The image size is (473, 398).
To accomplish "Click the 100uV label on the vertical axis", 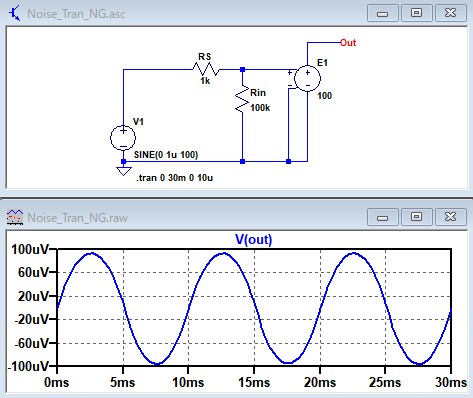I will [30, 249].
